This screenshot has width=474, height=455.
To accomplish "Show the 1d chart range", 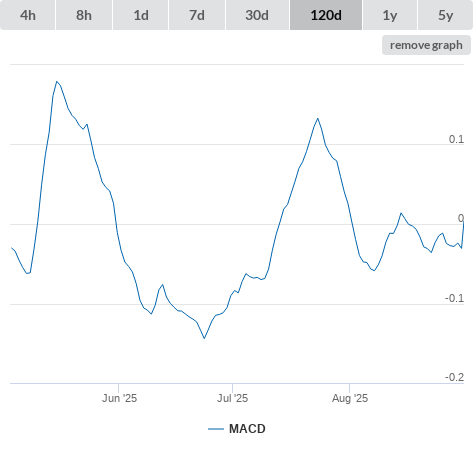I will [x=141, y=15].
